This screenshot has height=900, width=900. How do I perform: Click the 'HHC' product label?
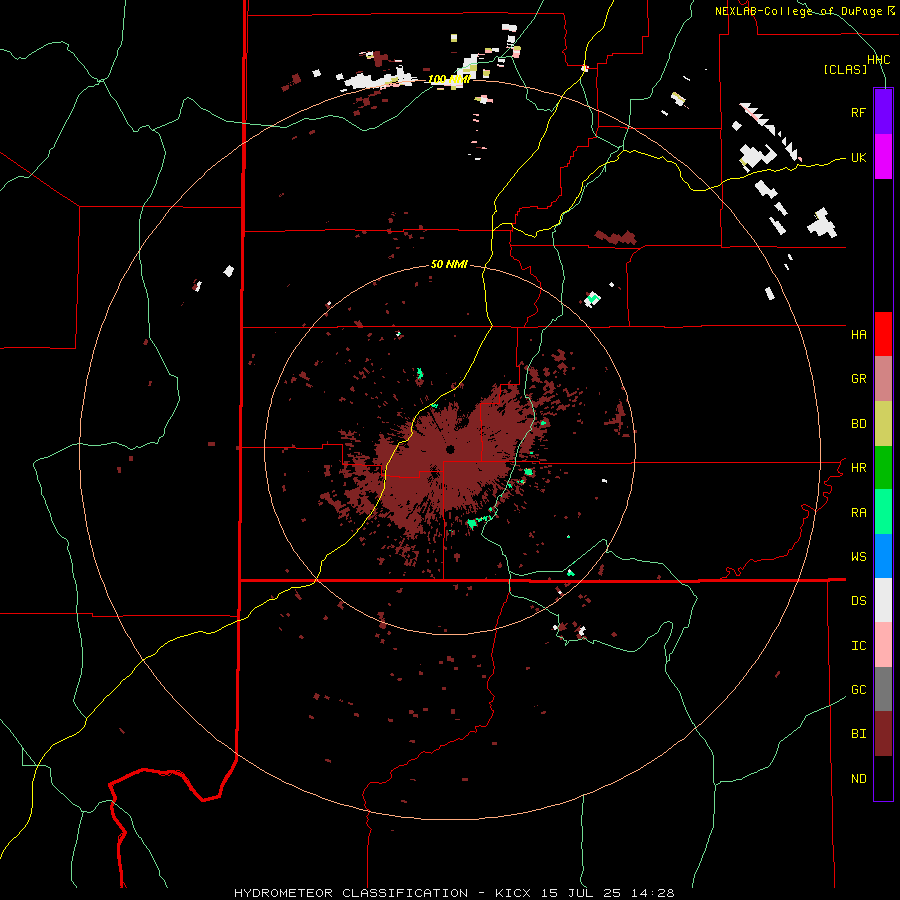[878, 60]
